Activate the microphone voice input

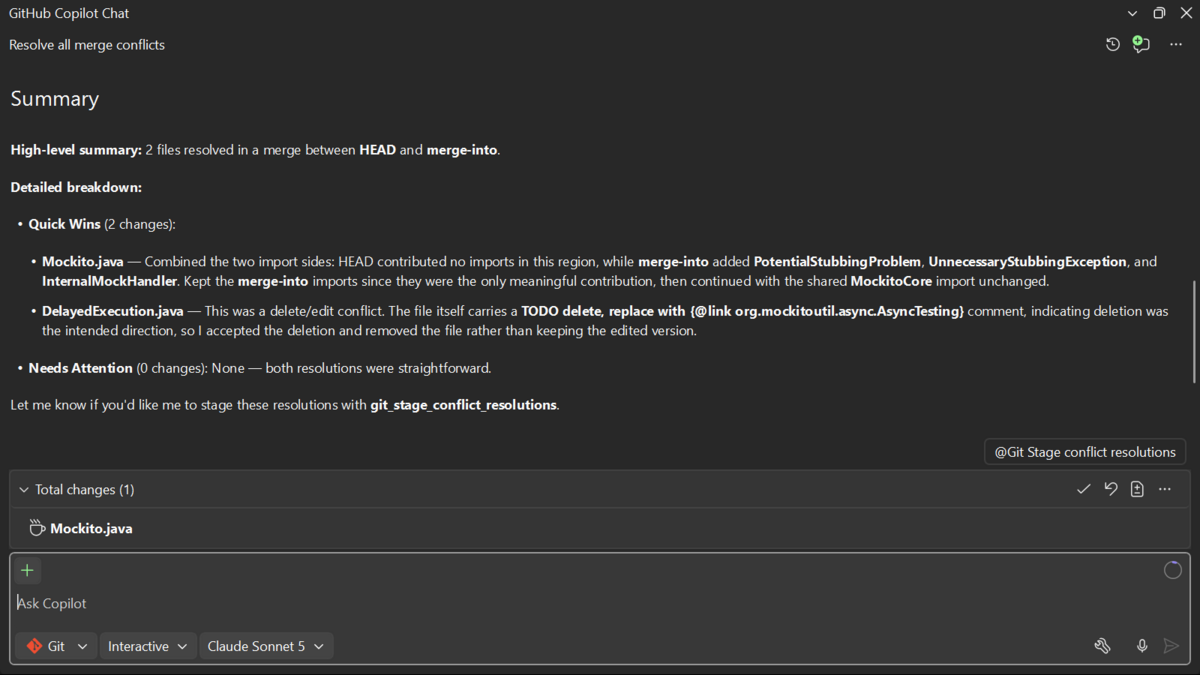(1142, 646)
